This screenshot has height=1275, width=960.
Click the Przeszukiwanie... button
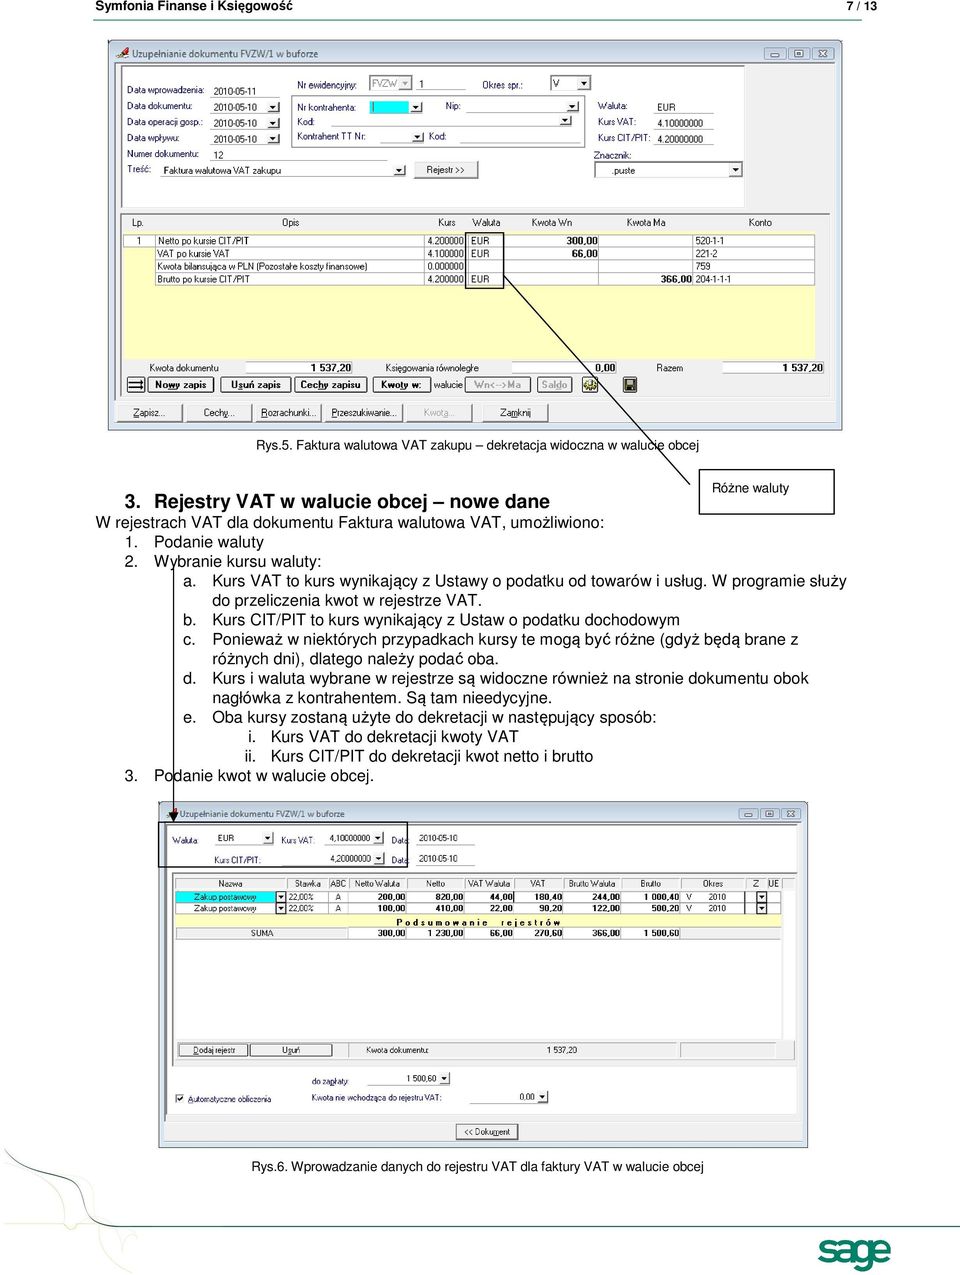coord(364,412)
